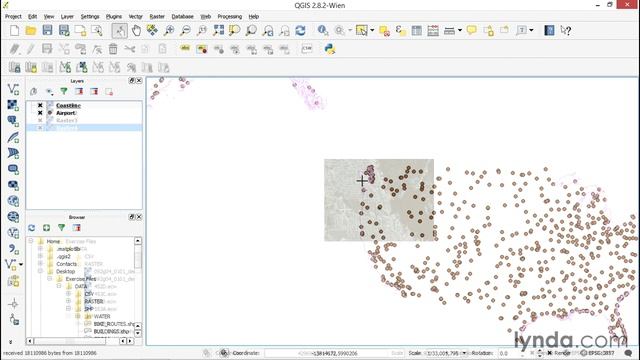Open layer labeling options
Image resolution: width=640 pixels, height=360 pixels.
click(x=185, y=49)
